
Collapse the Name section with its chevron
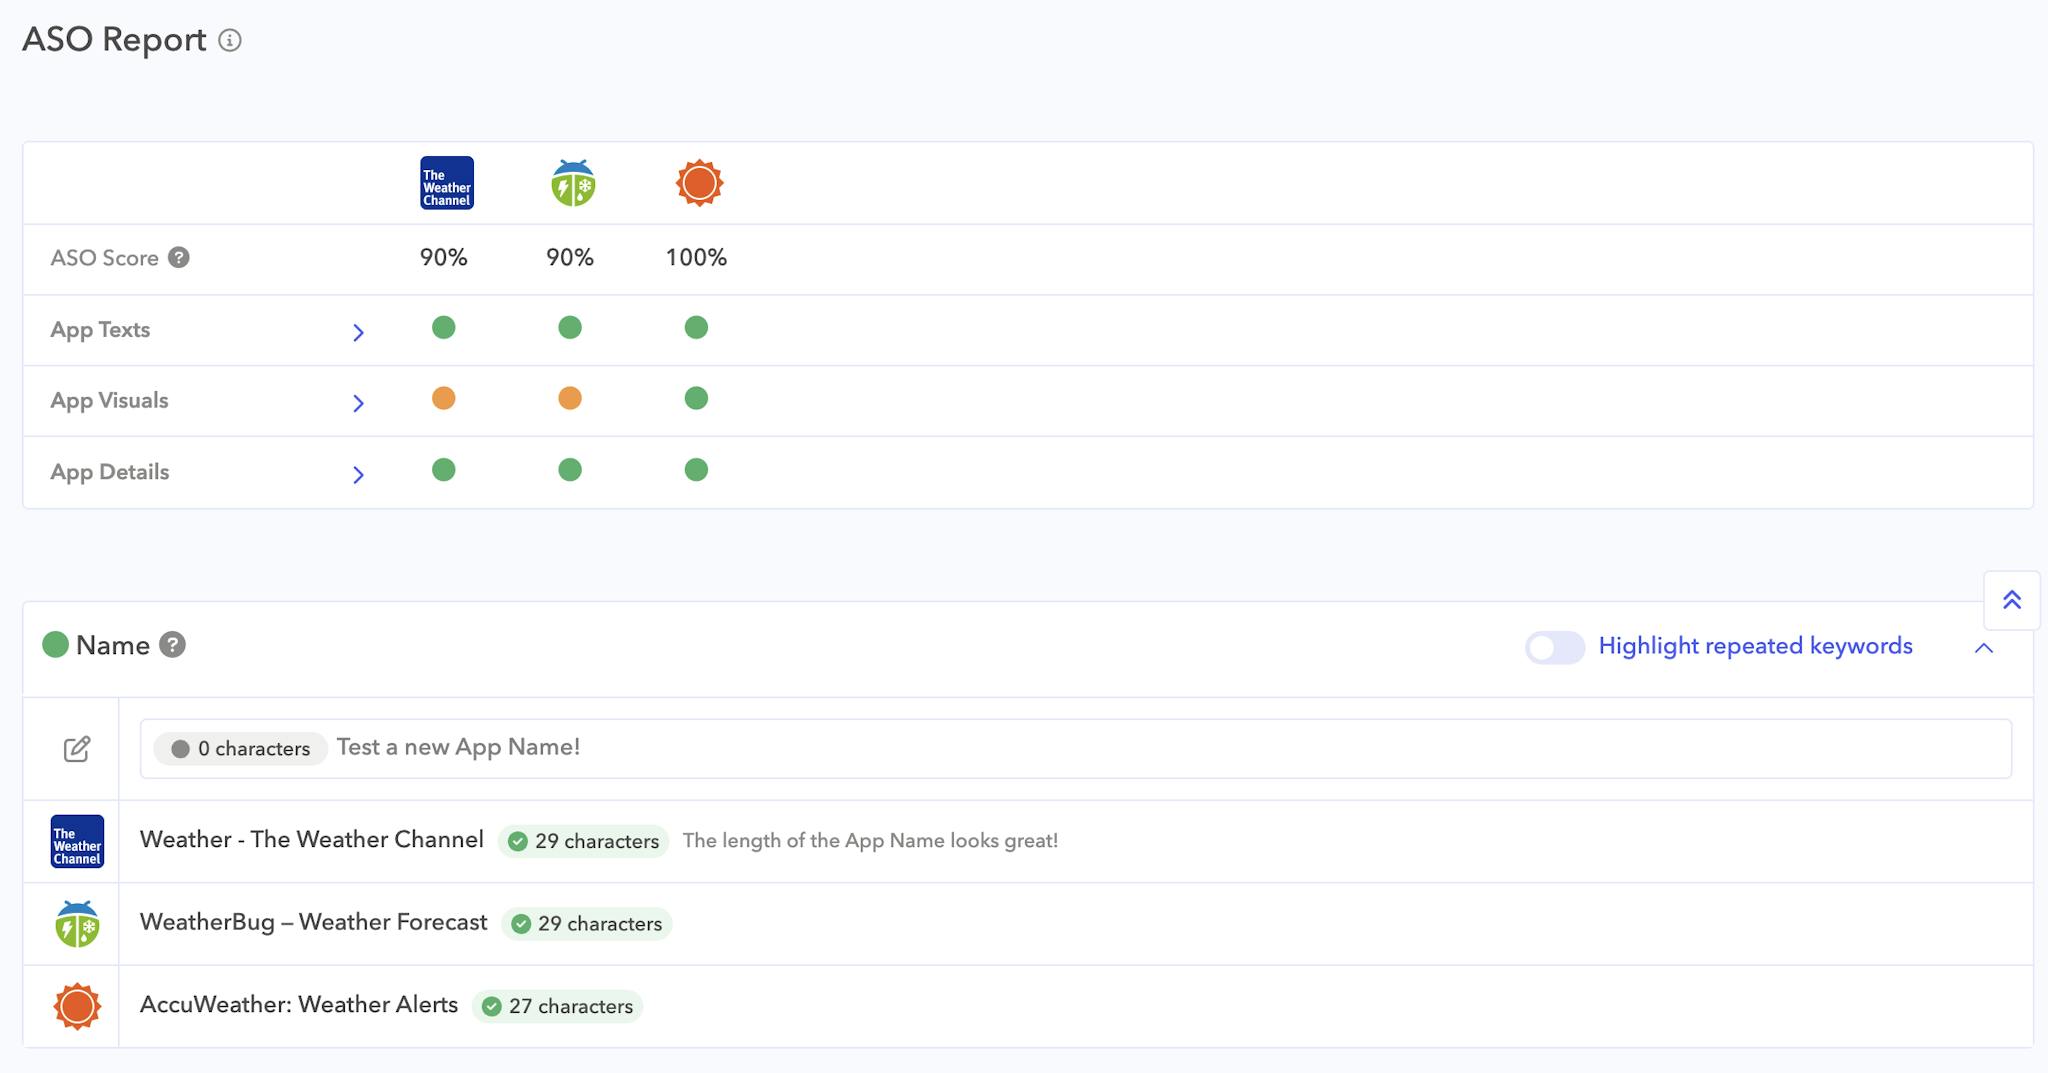coord(1983,647)
